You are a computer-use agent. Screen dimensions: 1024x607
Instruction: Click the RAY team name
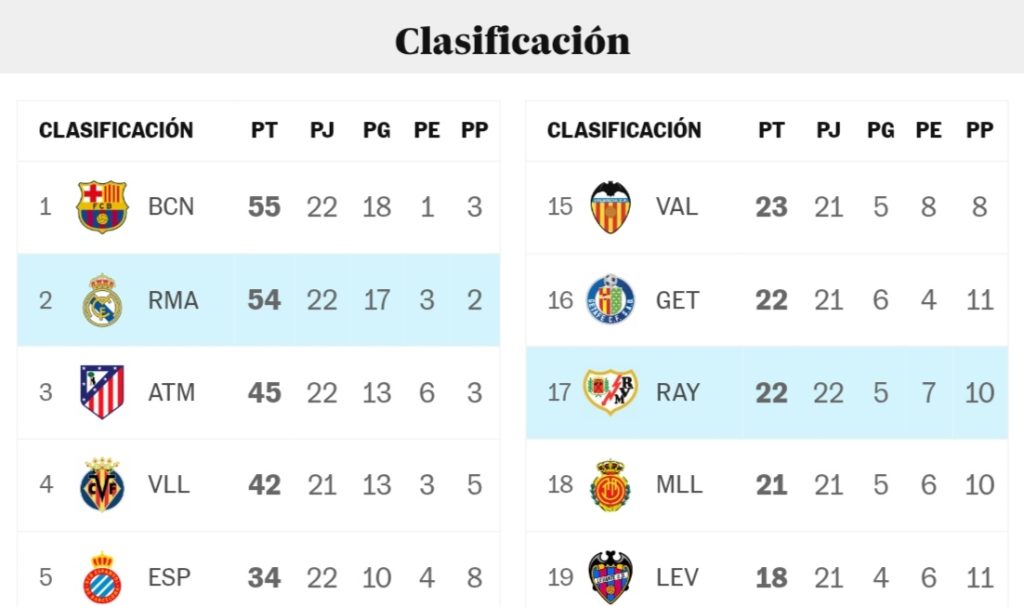click(677, 392)
